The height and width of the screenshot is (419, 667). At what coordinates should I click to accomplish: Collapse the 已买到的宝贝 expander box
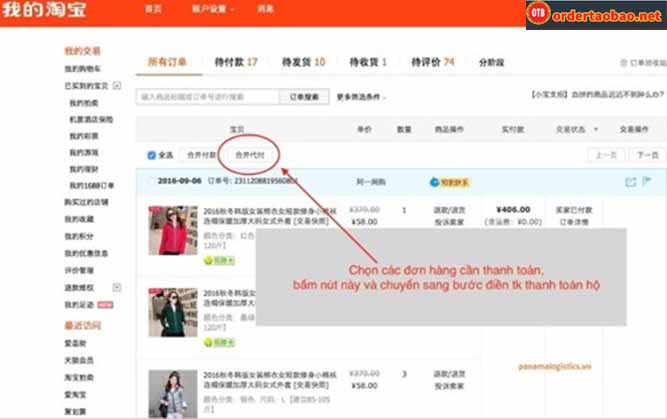pyautogui.click(x=117, y=86)
